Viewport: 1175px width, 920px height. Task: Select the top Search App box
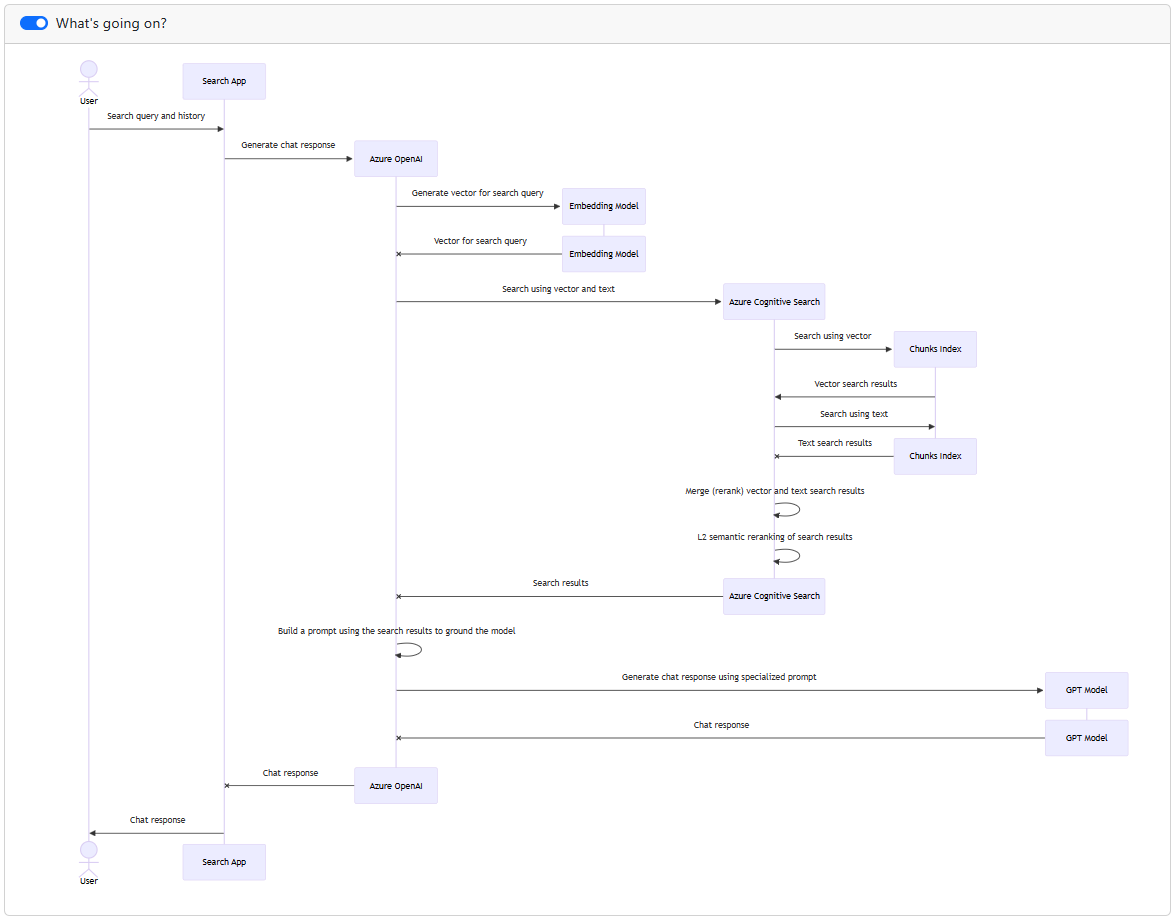[x=224, y=81]
